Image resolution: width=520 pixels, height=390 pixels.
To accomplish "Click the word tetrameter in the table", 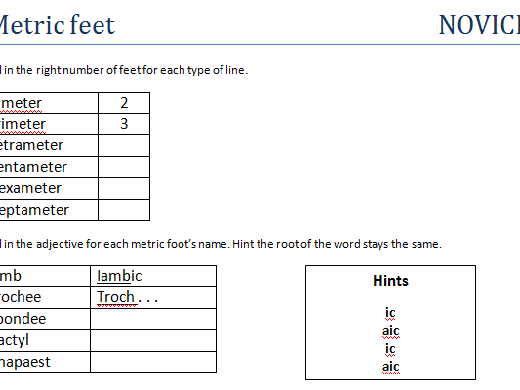I will pos(31,145).
